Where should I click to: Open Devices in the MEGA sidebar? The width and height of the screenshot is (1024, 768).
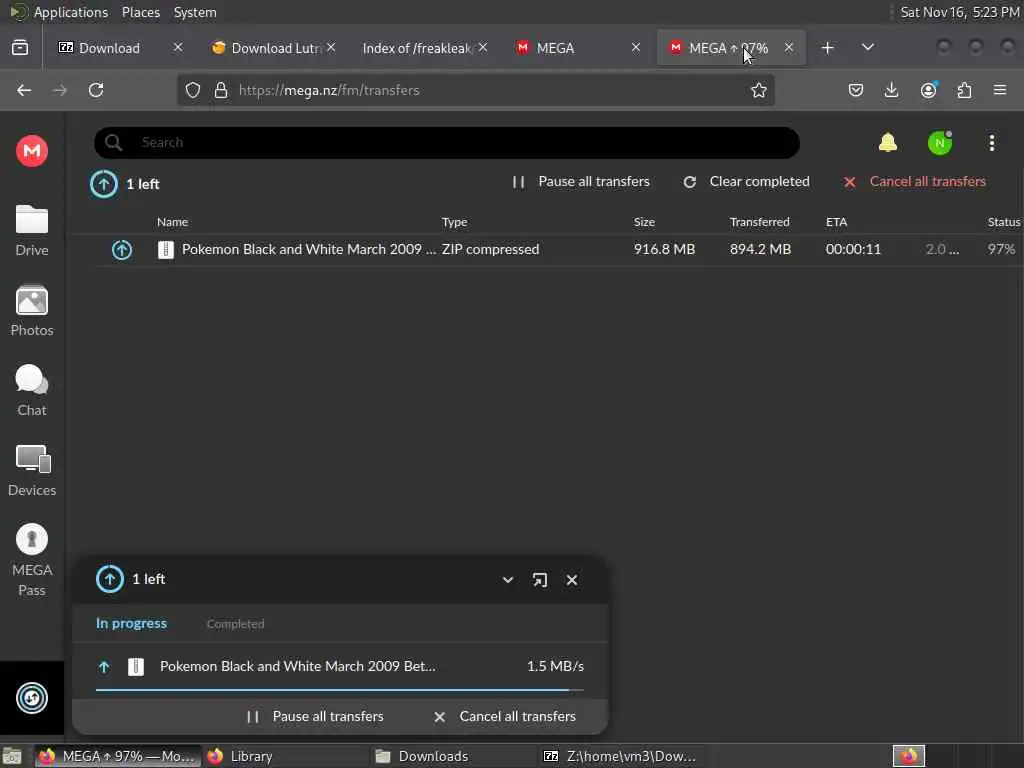pyautogui.click(x=31, y=470)
